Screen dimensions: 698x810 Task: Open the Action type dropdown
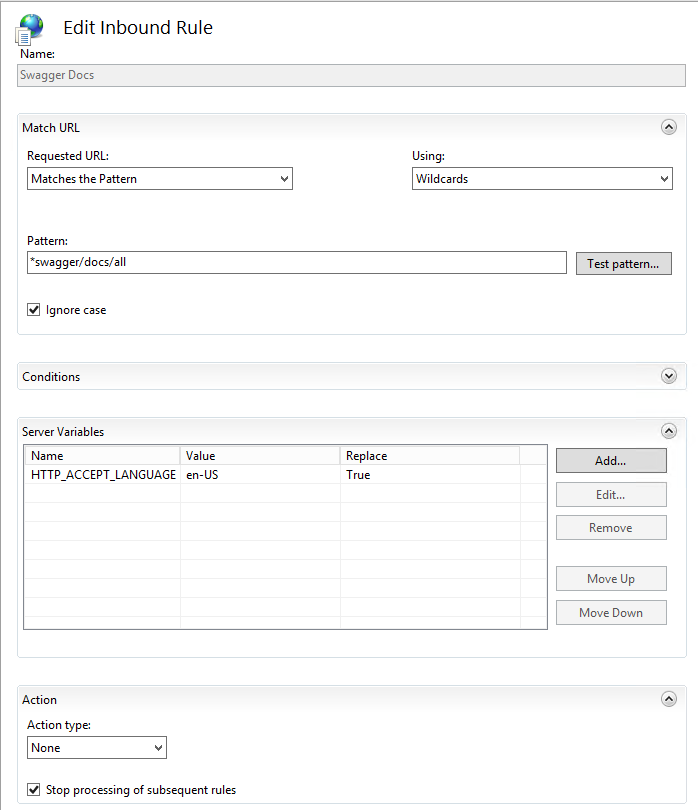[x=97, y=748]
